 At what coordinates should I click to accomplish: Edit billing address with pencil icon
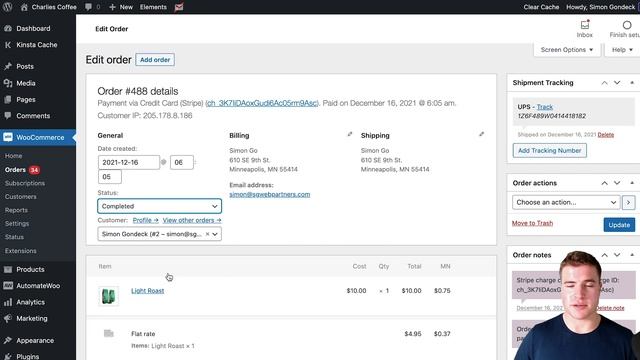[350, 134]
